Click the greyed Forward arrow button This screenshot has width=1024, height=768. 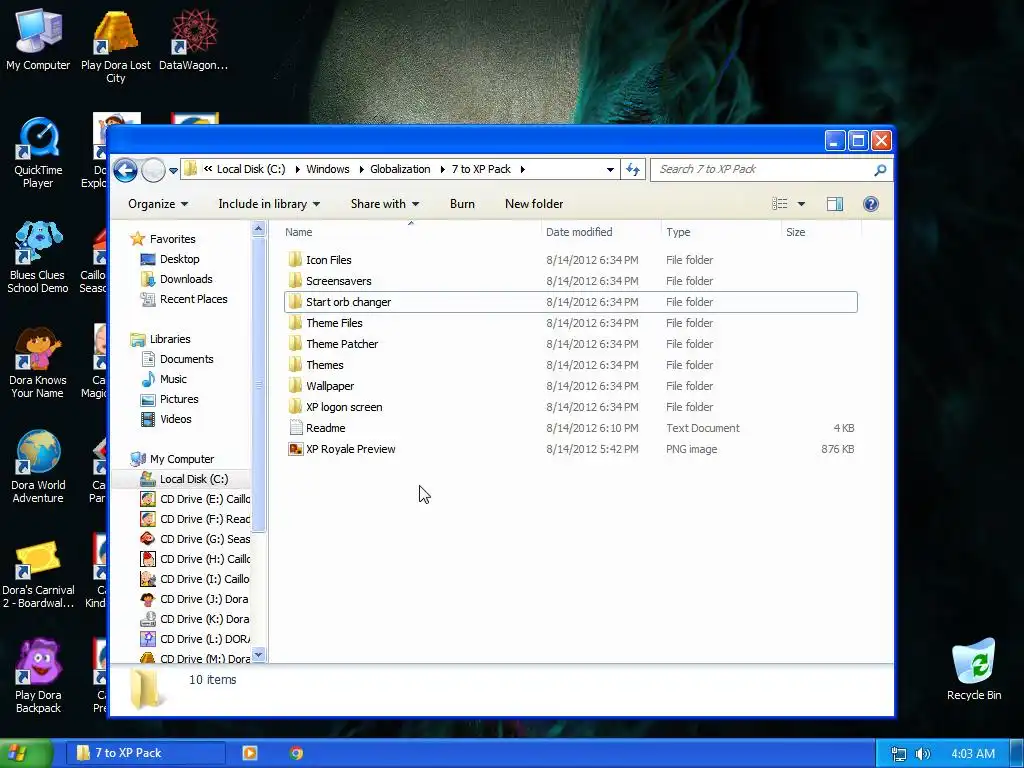click(x=153, y=170)
